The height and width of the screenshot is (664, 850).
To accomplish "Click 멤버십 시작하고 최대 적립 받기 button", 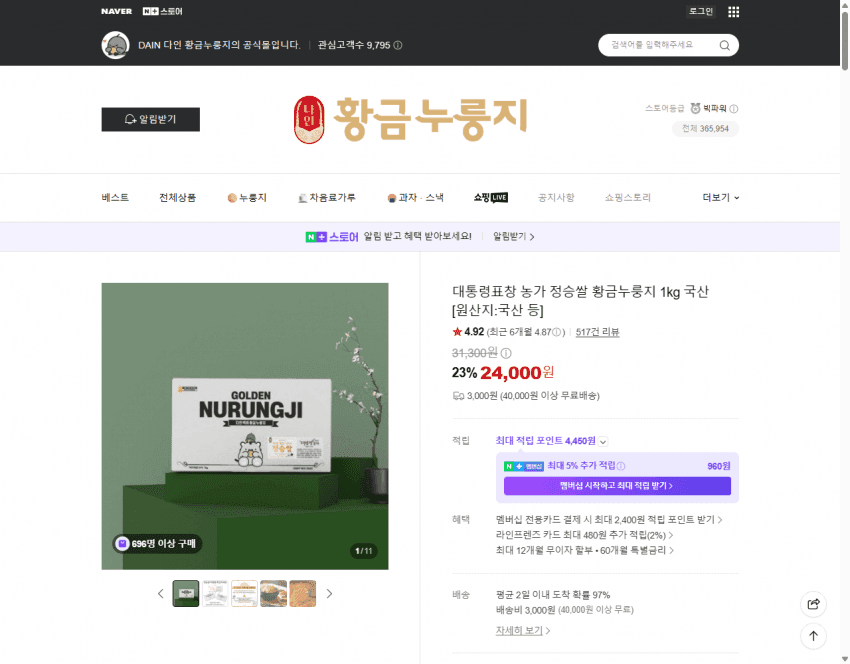I will click(617, 486).
